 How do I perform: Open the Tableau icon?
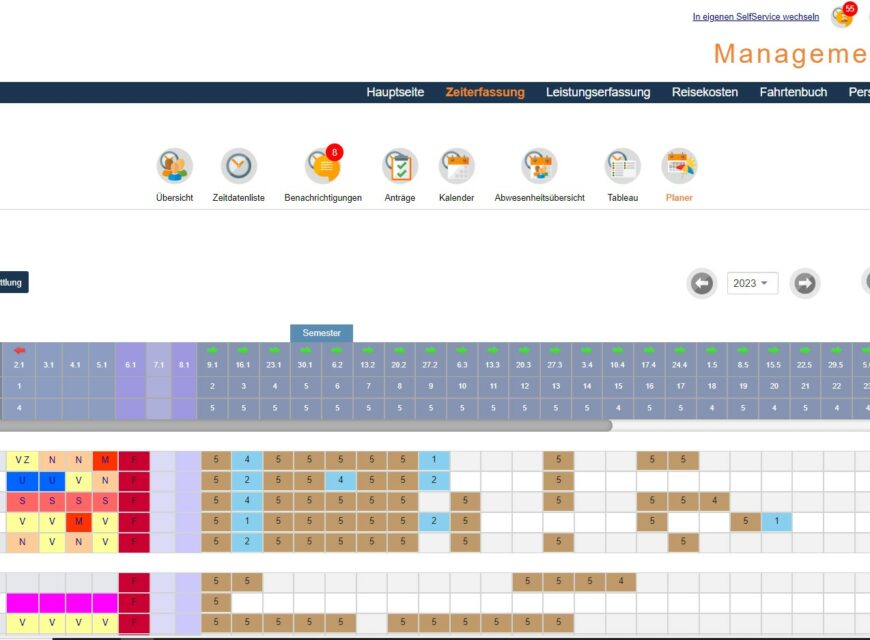tap(622, 166)
